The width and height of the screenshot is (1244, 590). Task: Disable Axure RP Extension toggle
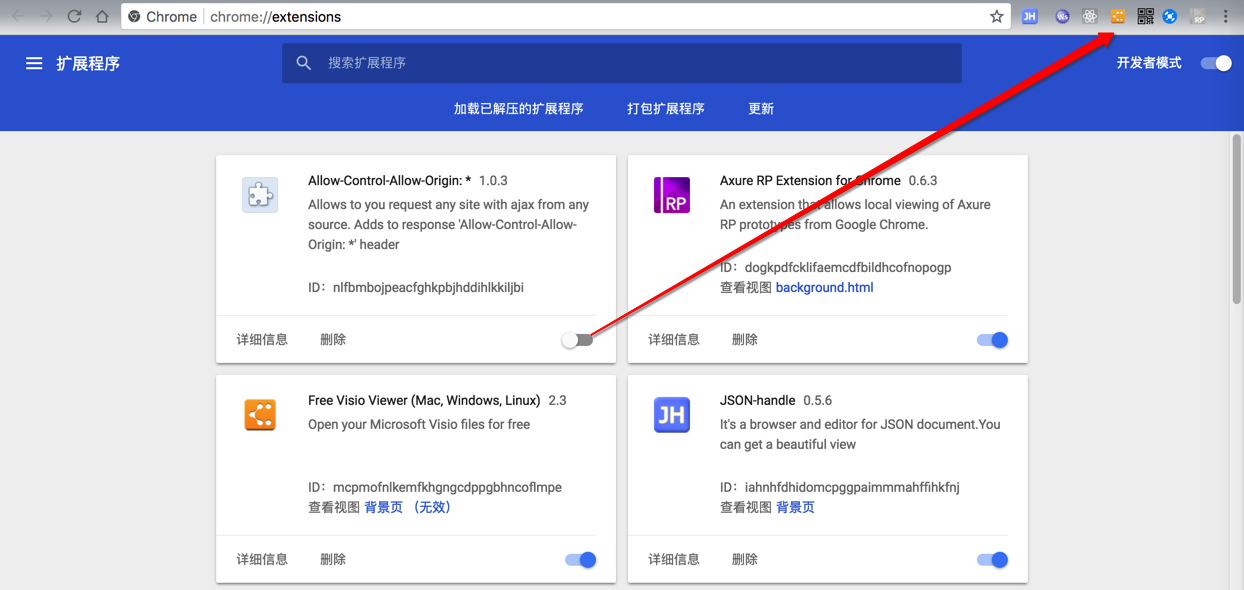(x=992, y=340)
